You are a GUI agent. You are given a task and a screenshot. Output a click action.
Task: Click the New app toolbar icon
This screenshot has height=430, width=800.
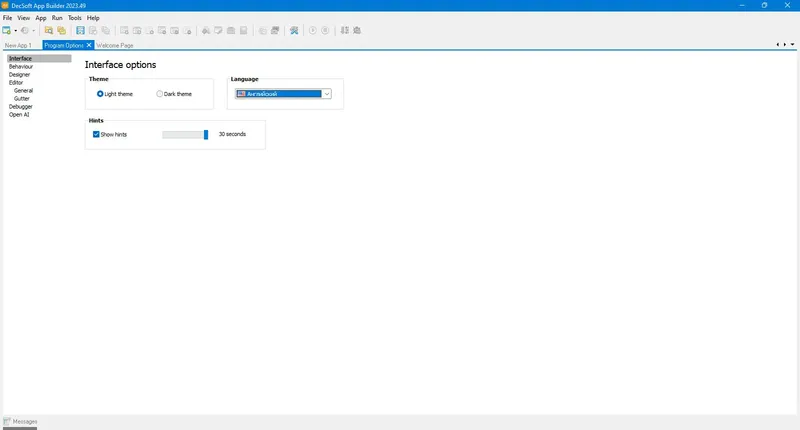pos(7,31)
